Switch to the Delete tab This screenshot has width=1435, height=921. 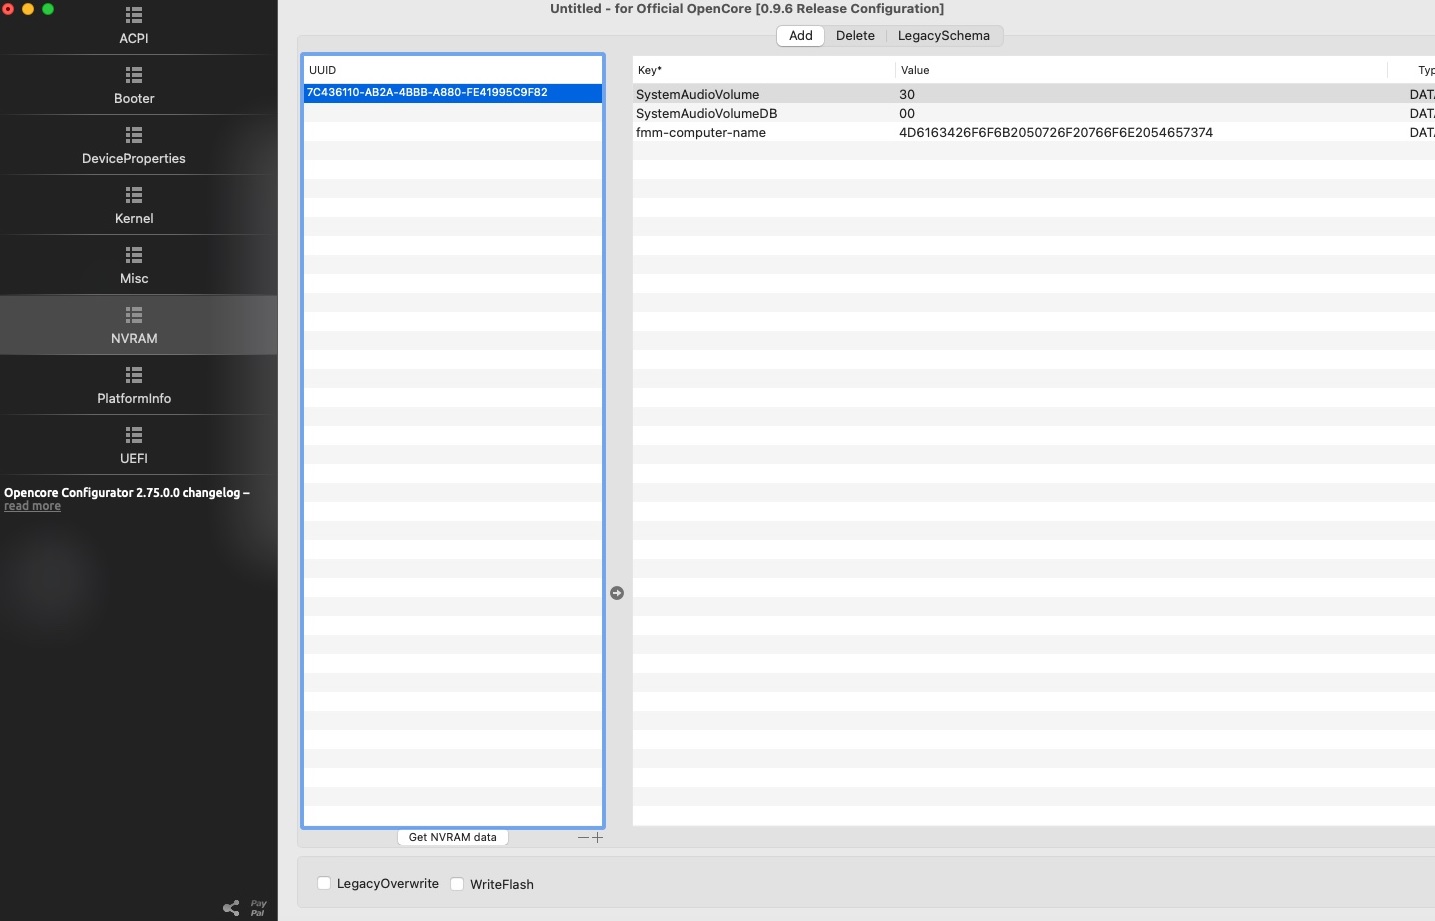(x=855, y=36)
